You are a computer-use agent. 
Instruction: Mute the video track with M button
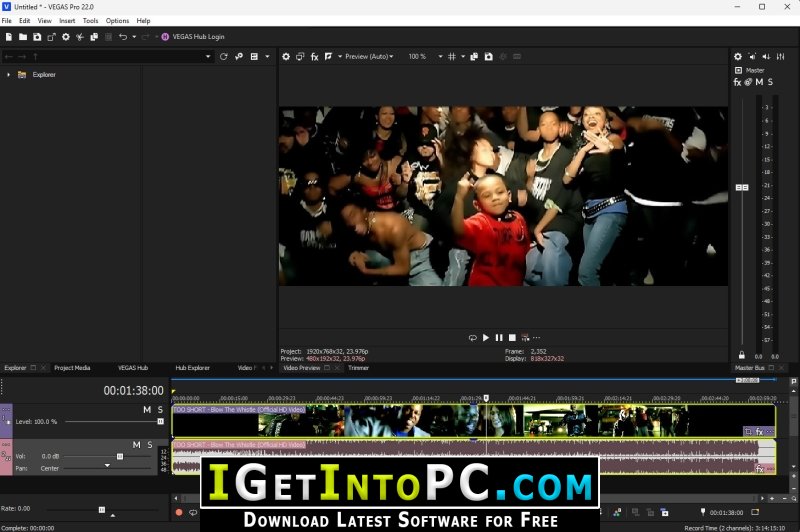147,410
